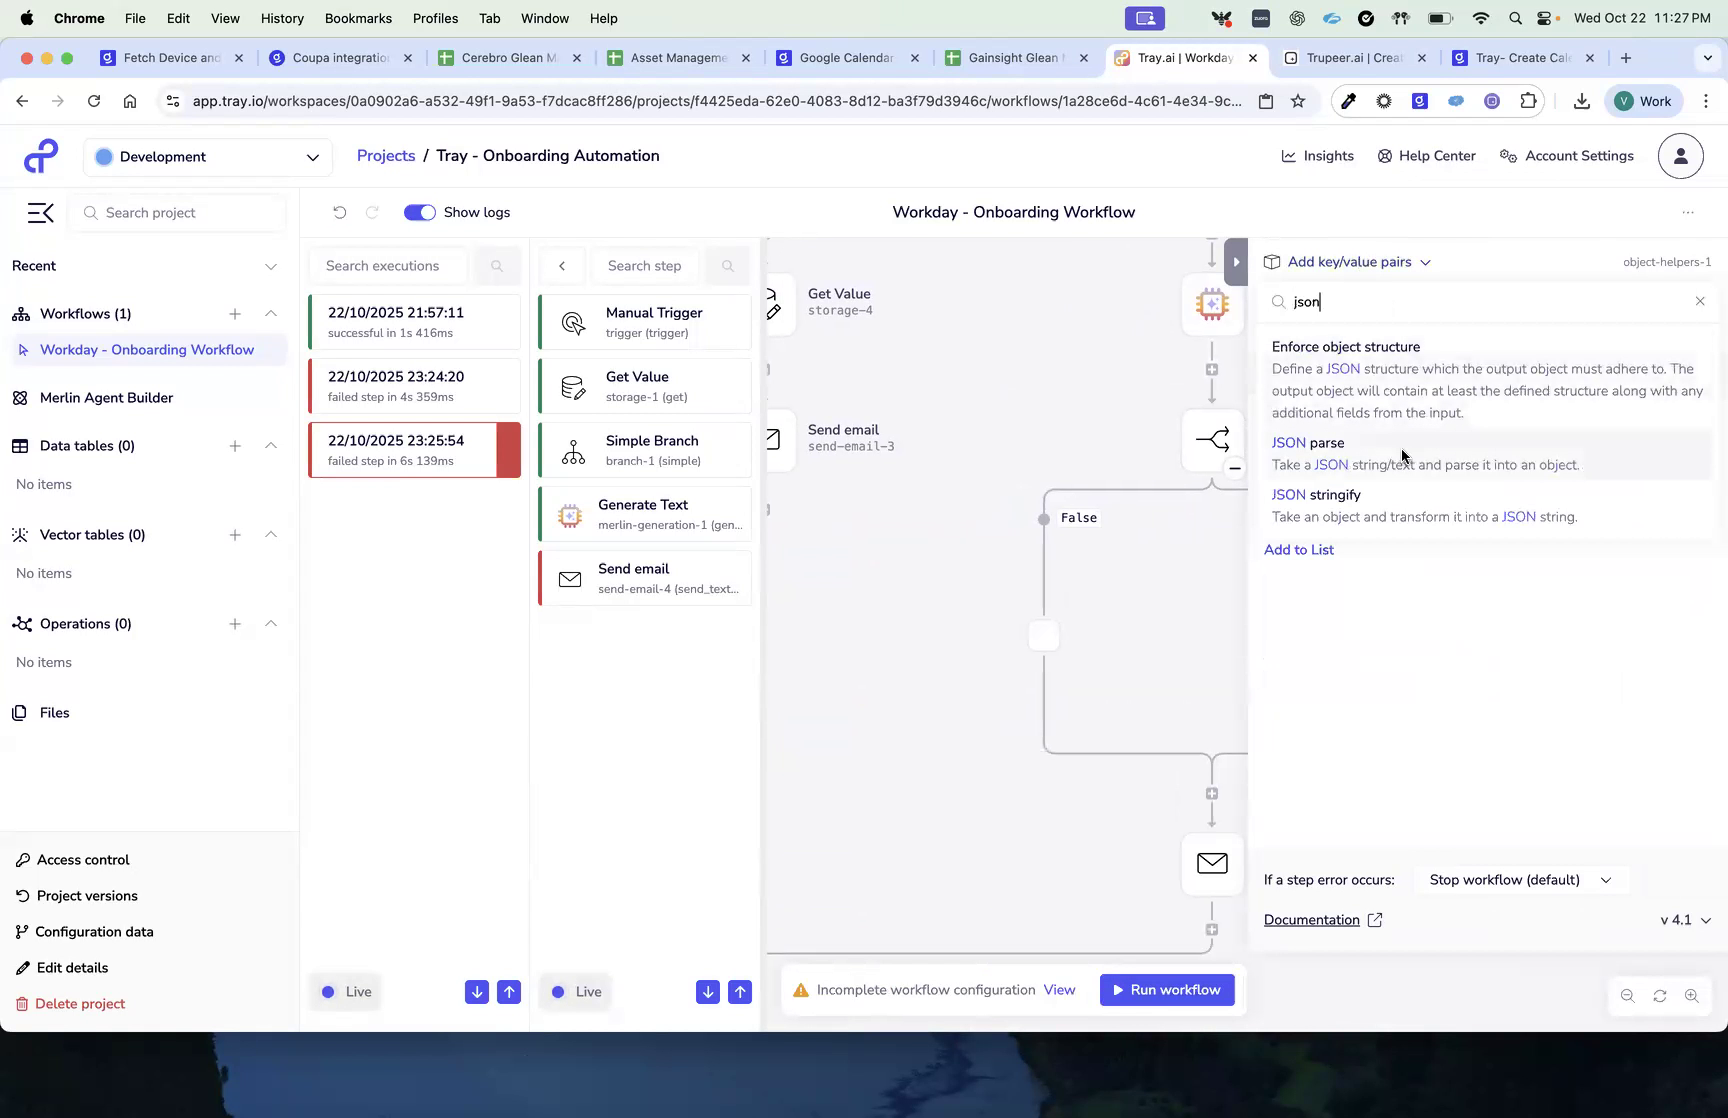Switch to the Google Calendar browser tab

tap(845, 58)
